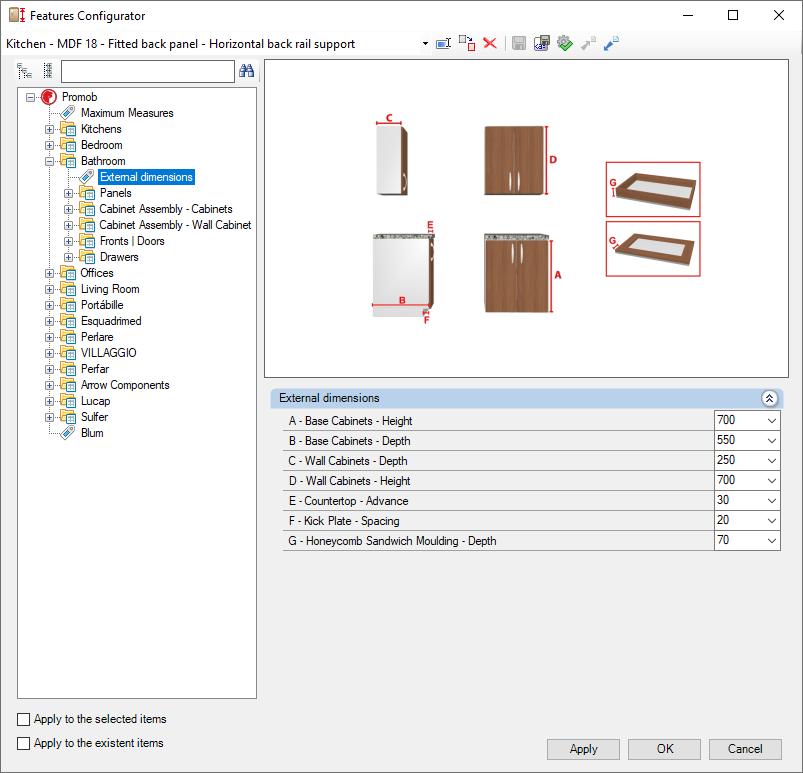Collapse the Bathroom tree node
This screenshot has height=773, width=803.
coord(49,161)
